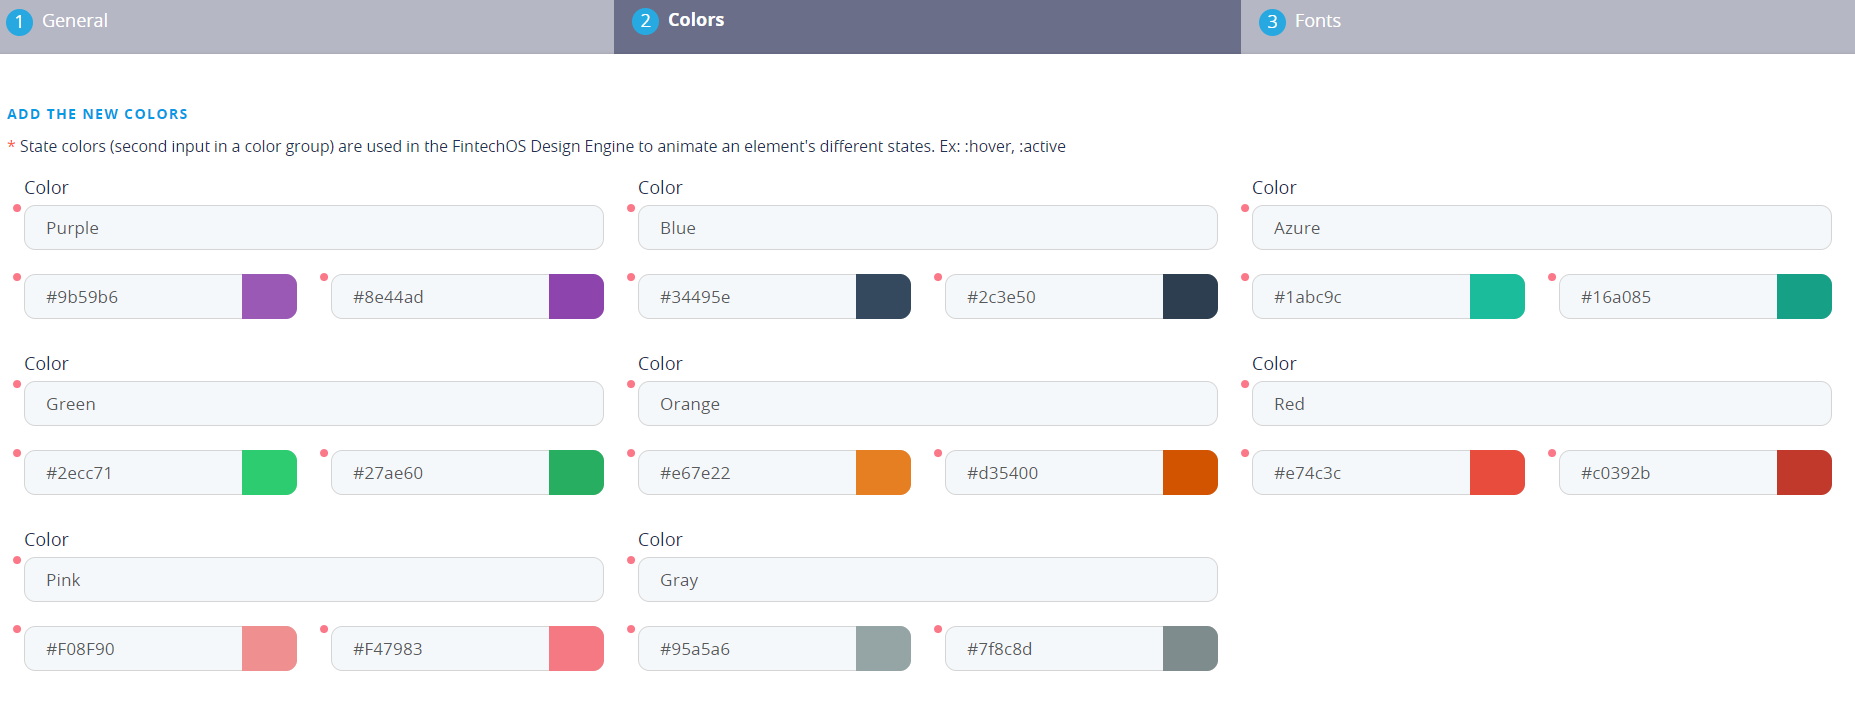Viewport: 1855px width, 717px height.
Task: Focus the Azure color name field
Action: 1541,228
